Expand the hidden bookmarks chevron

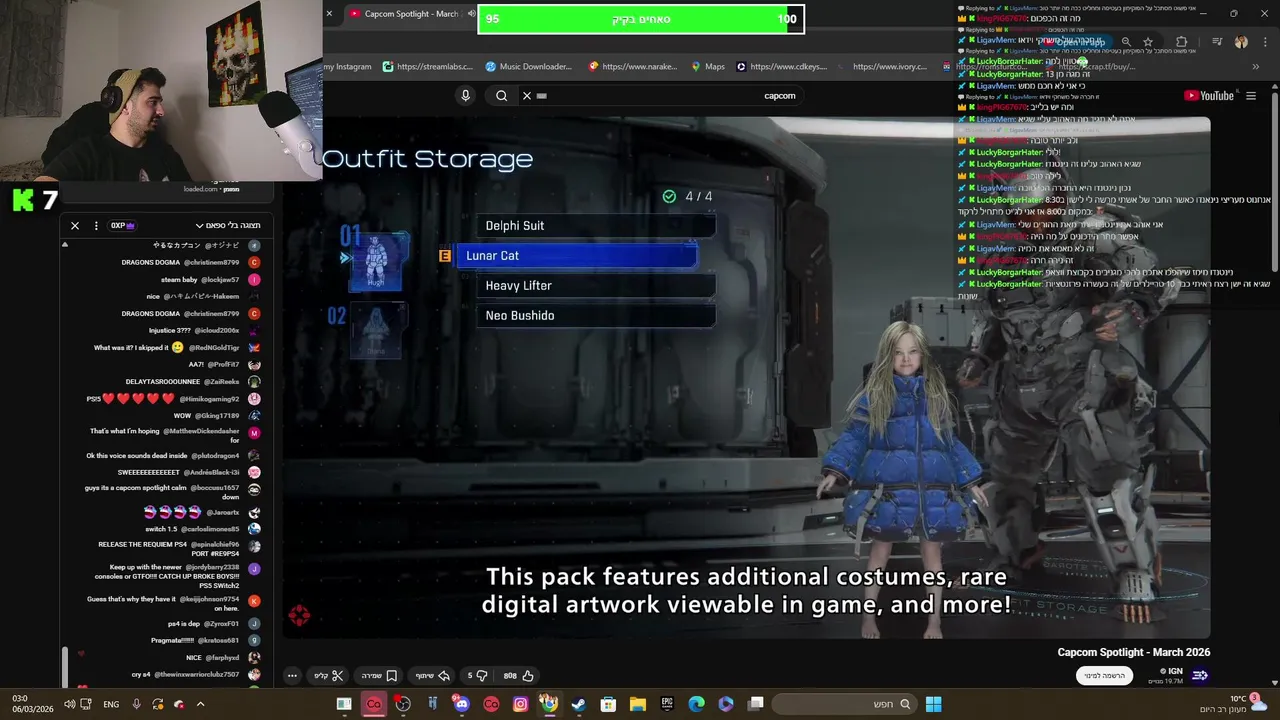coord(1255,67)
